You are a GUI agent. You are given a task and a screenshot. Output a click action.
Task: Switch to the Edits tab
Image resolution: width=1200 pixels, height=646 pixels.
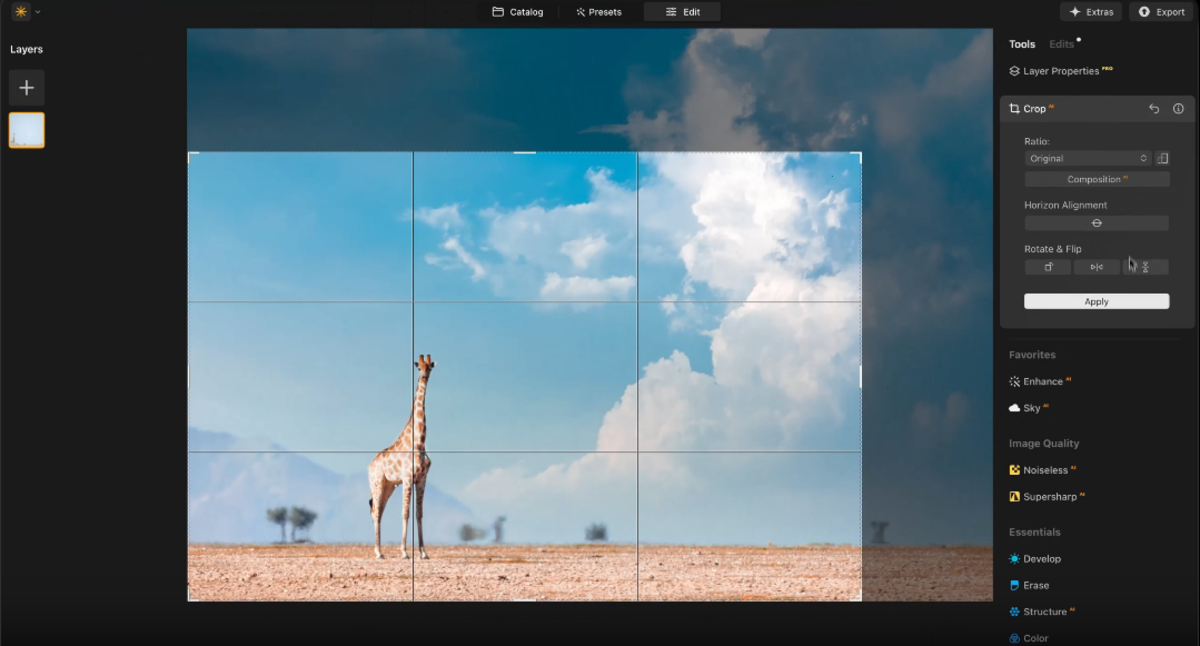[1059, 43]
